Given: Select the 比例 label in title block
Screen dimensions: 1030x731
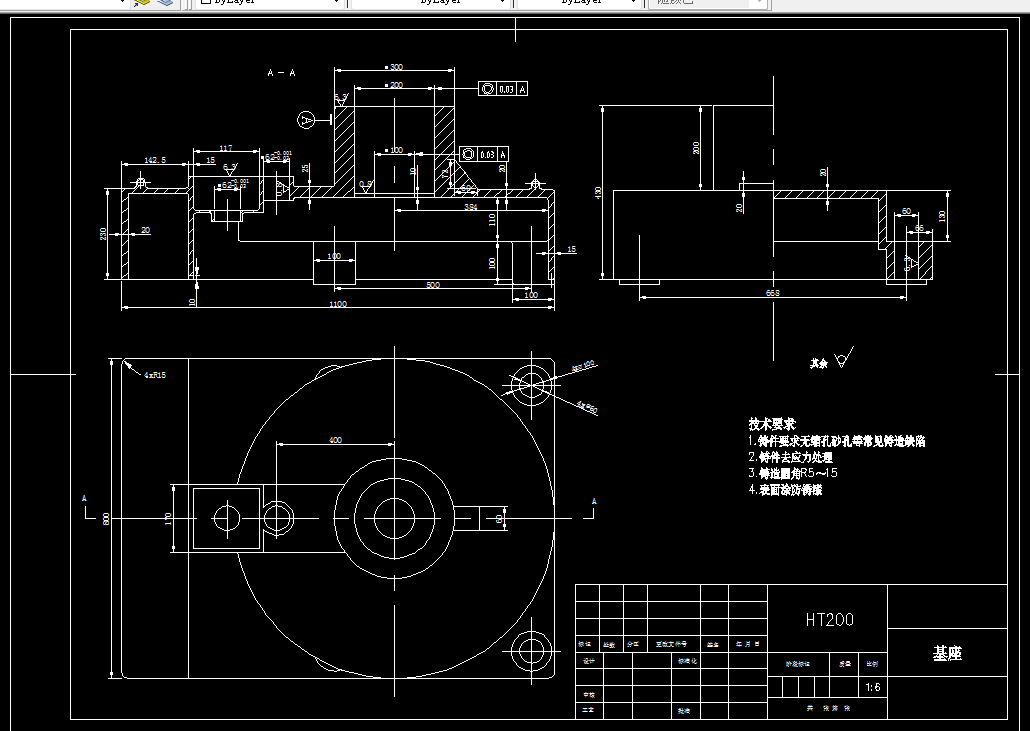Looking at the screenshot, I should click(872, 663).
